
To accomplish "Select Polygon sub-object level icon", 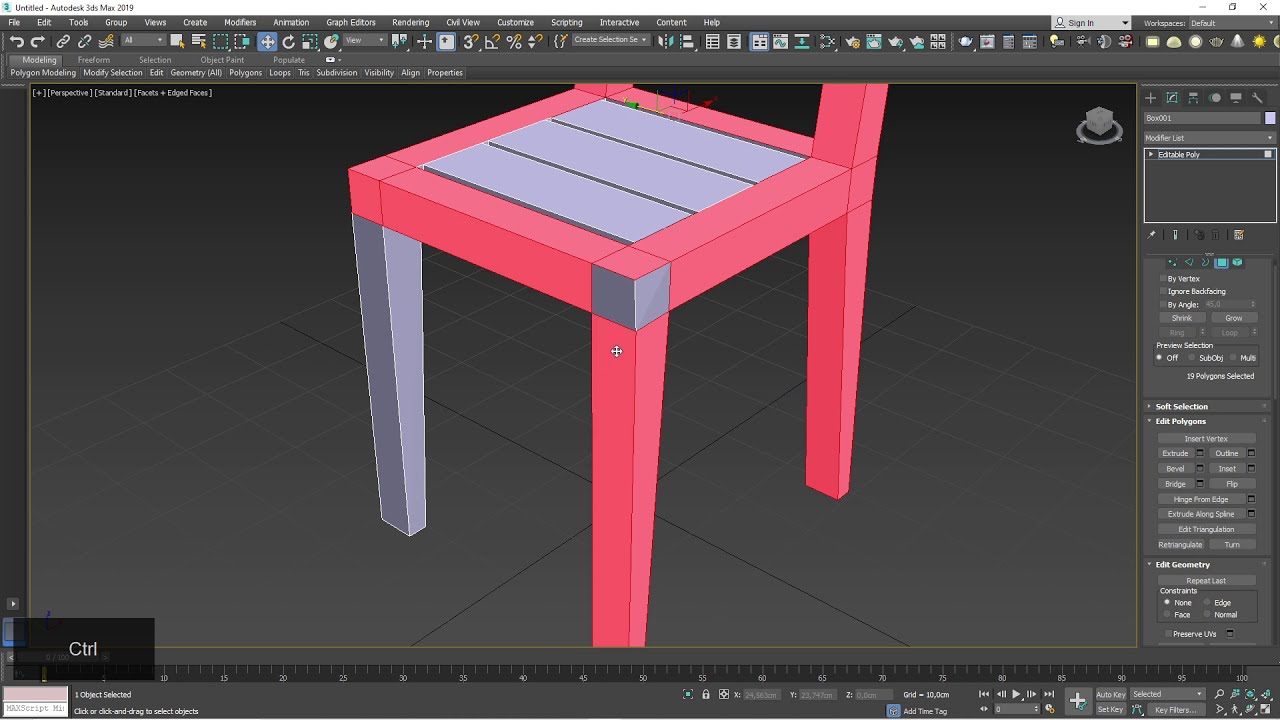I will point(1221,262).
